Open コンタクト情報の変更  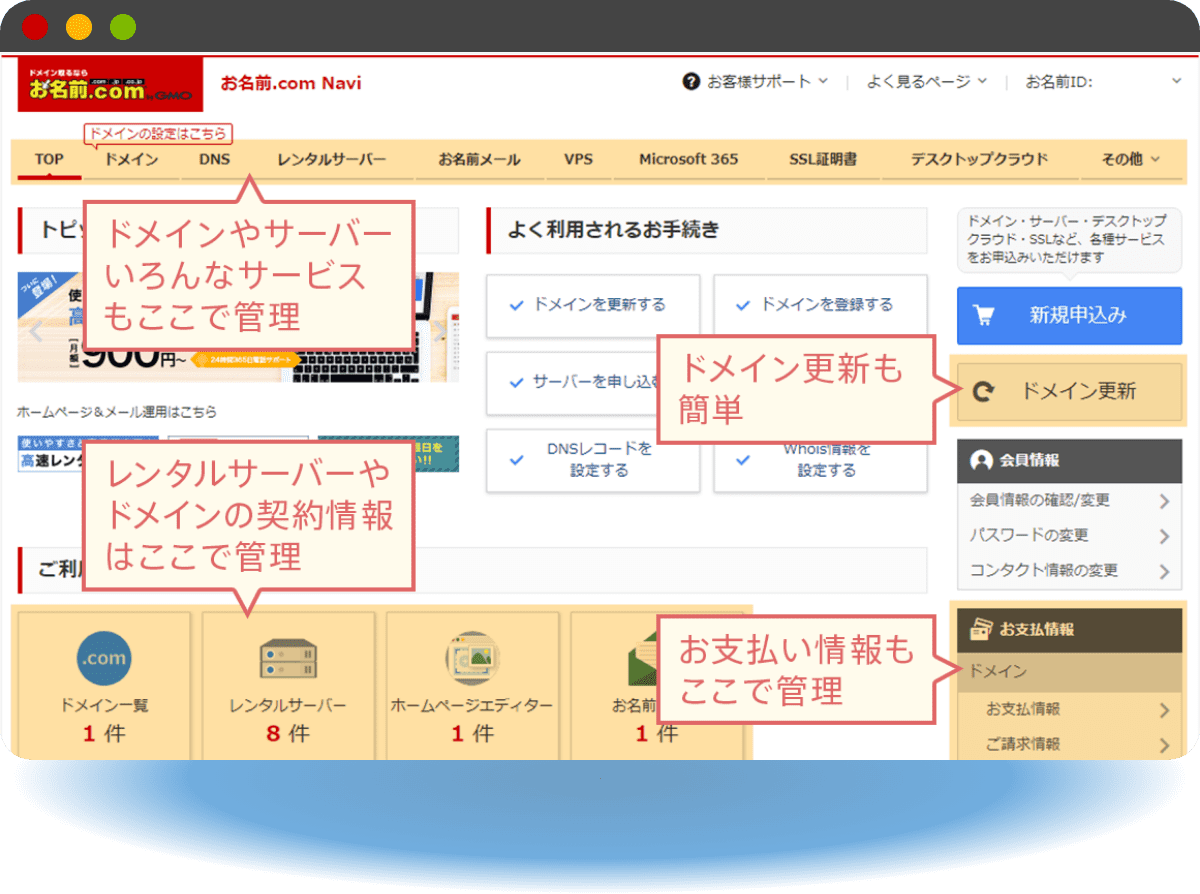[1069, 570]
